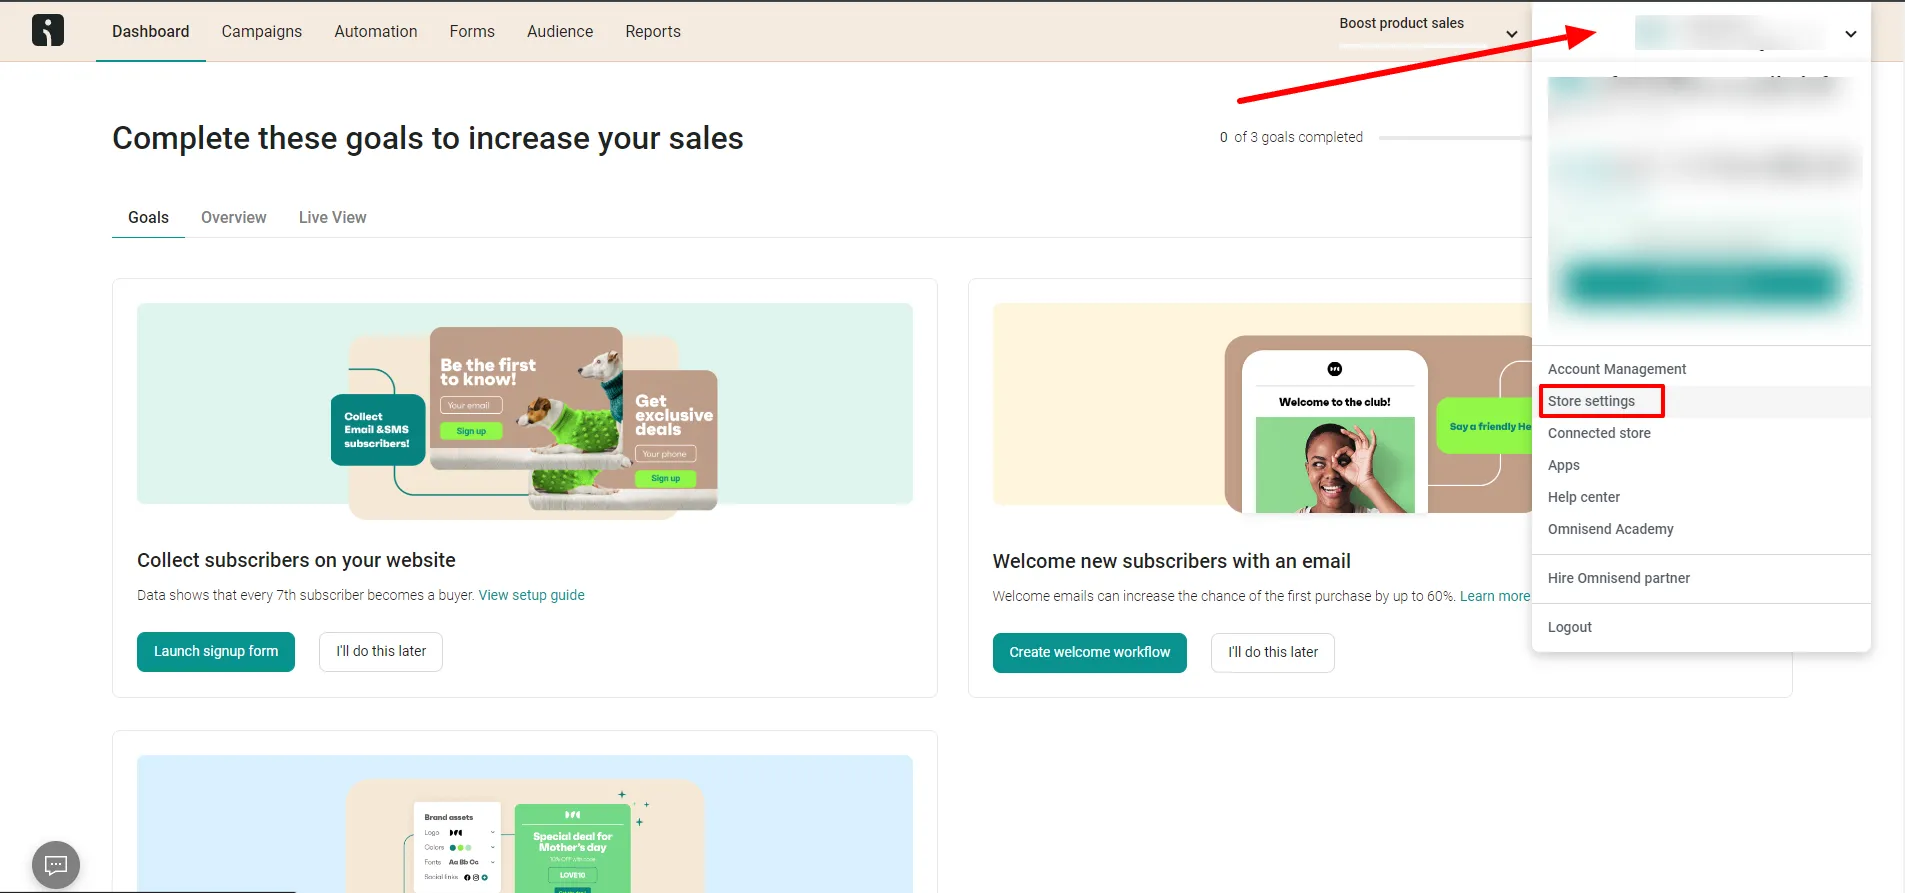Click the Collect subscribers on your website heading
Image resolution: width=1905 pixels, height=893 pixels.
point(296,560)
